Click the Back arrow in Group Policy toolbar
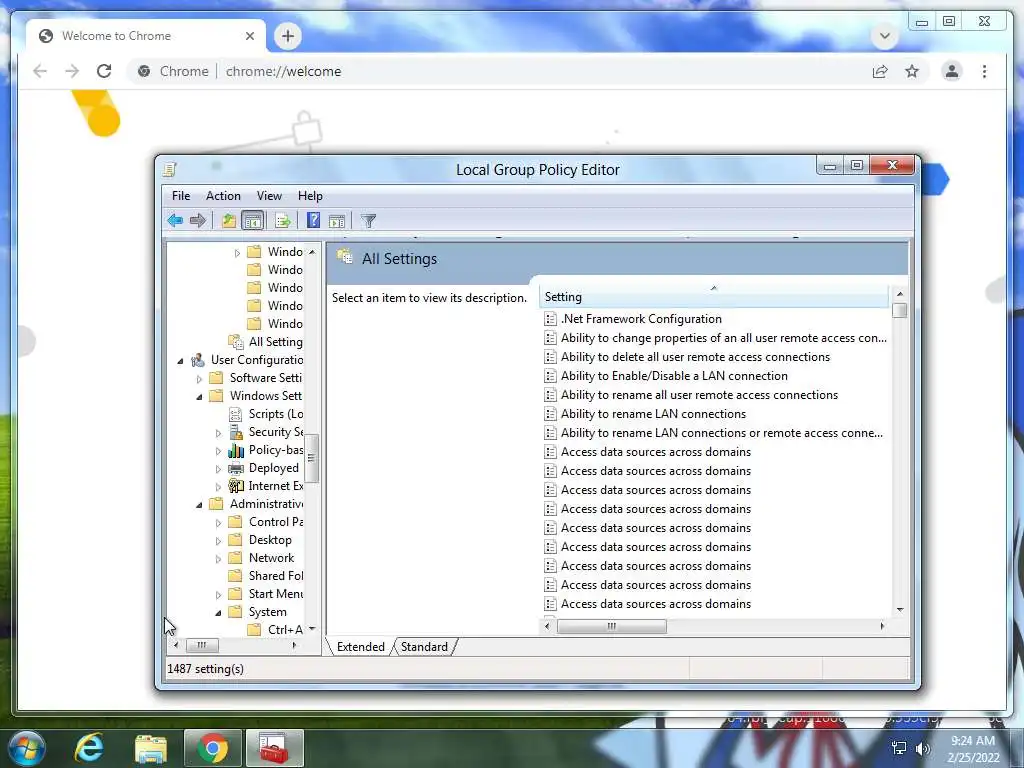The height and width of the screenshot is (768, 1024). coord(175,221)
